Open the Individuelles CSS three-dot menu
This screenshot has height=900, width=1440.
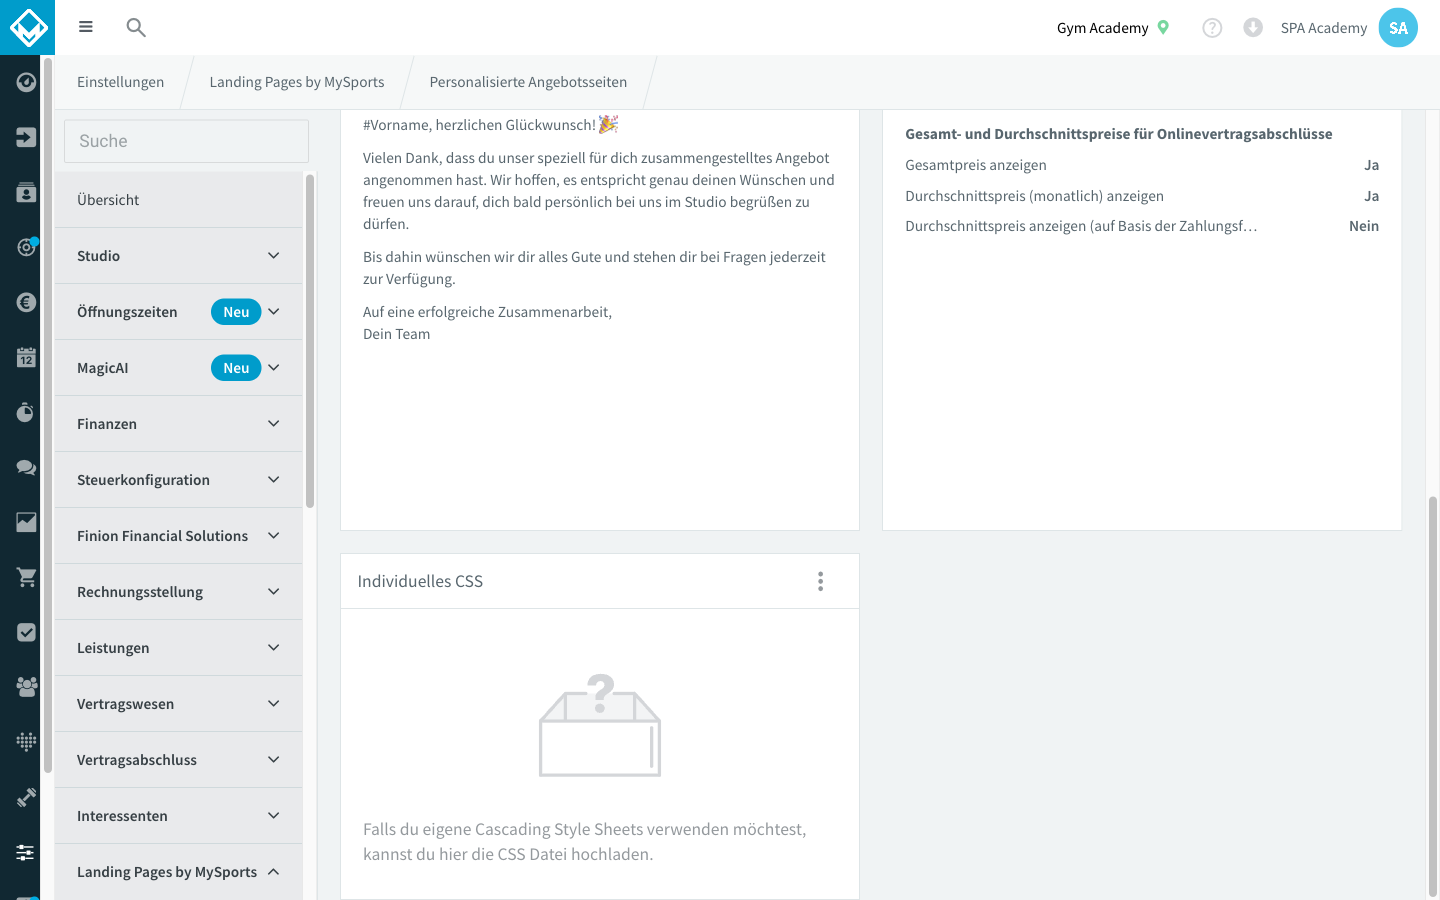[821, 581]
